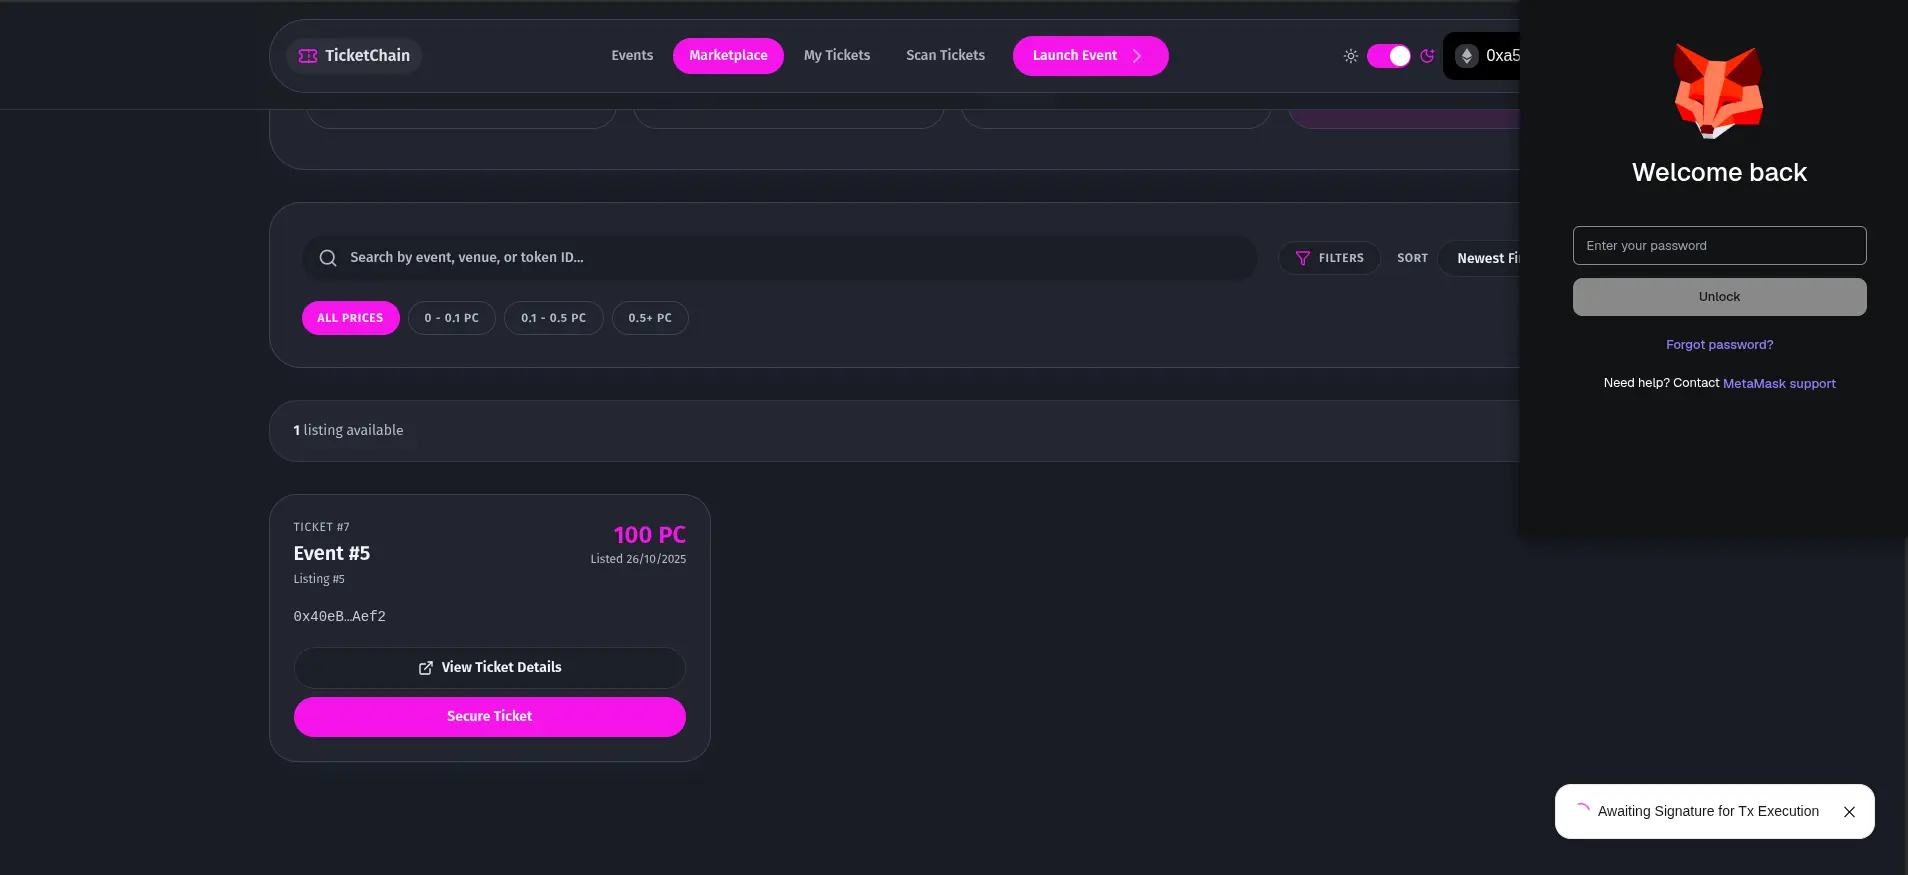
Task: Click the Event #5 title
Action: [x=332, y=554]
